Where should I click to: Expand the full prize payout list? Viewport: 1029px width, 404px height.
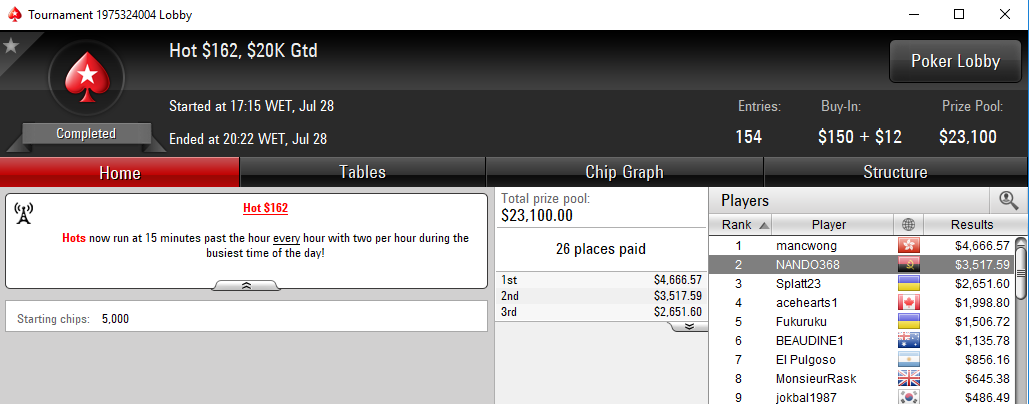coord(688,327)
